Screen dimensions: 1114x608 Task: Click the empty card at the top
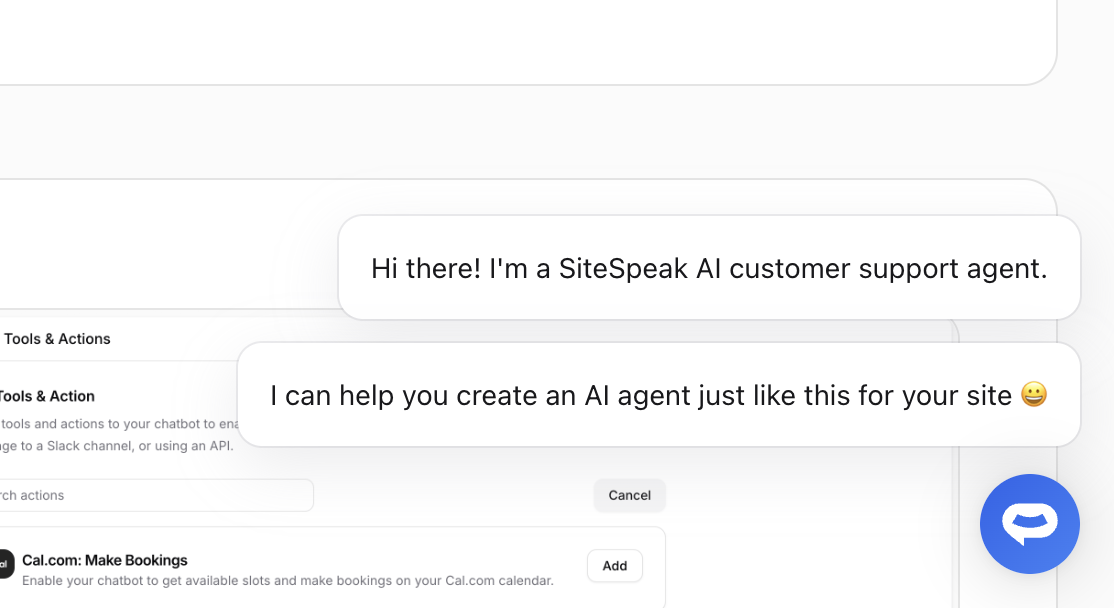click(500, 40)
